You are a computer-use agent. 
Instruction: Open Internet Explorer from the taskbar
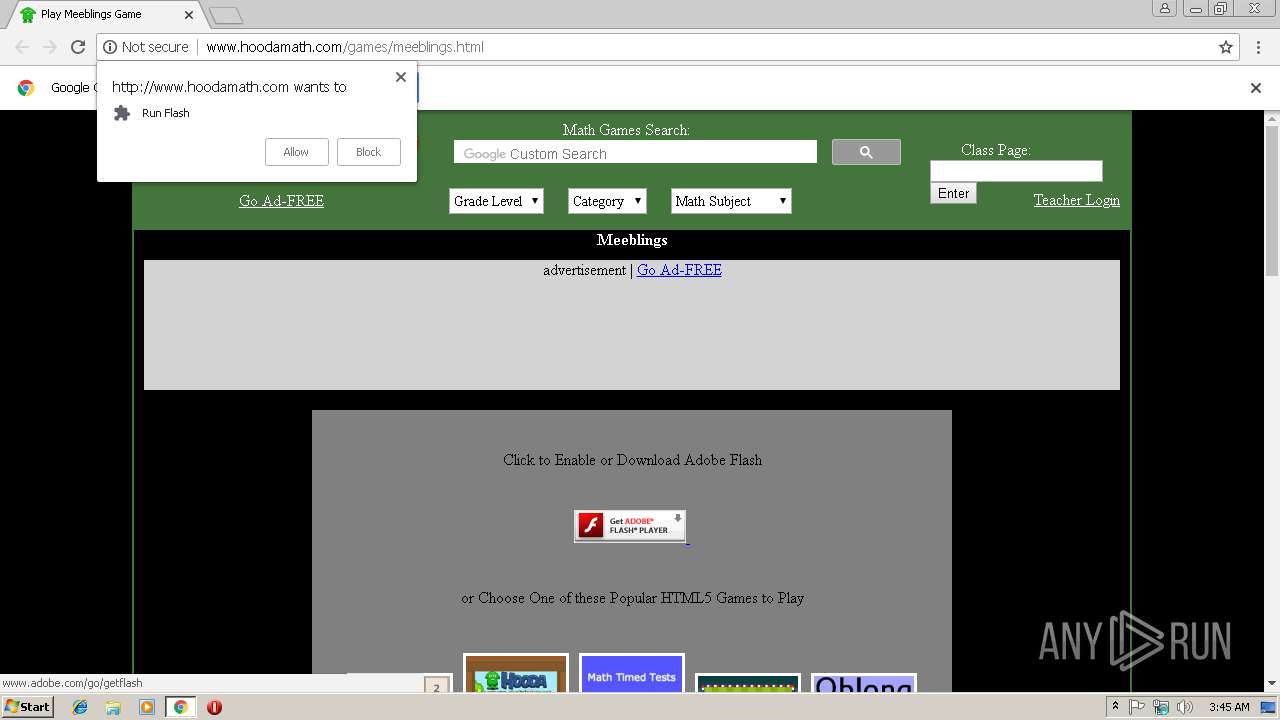tap(80, 707)
